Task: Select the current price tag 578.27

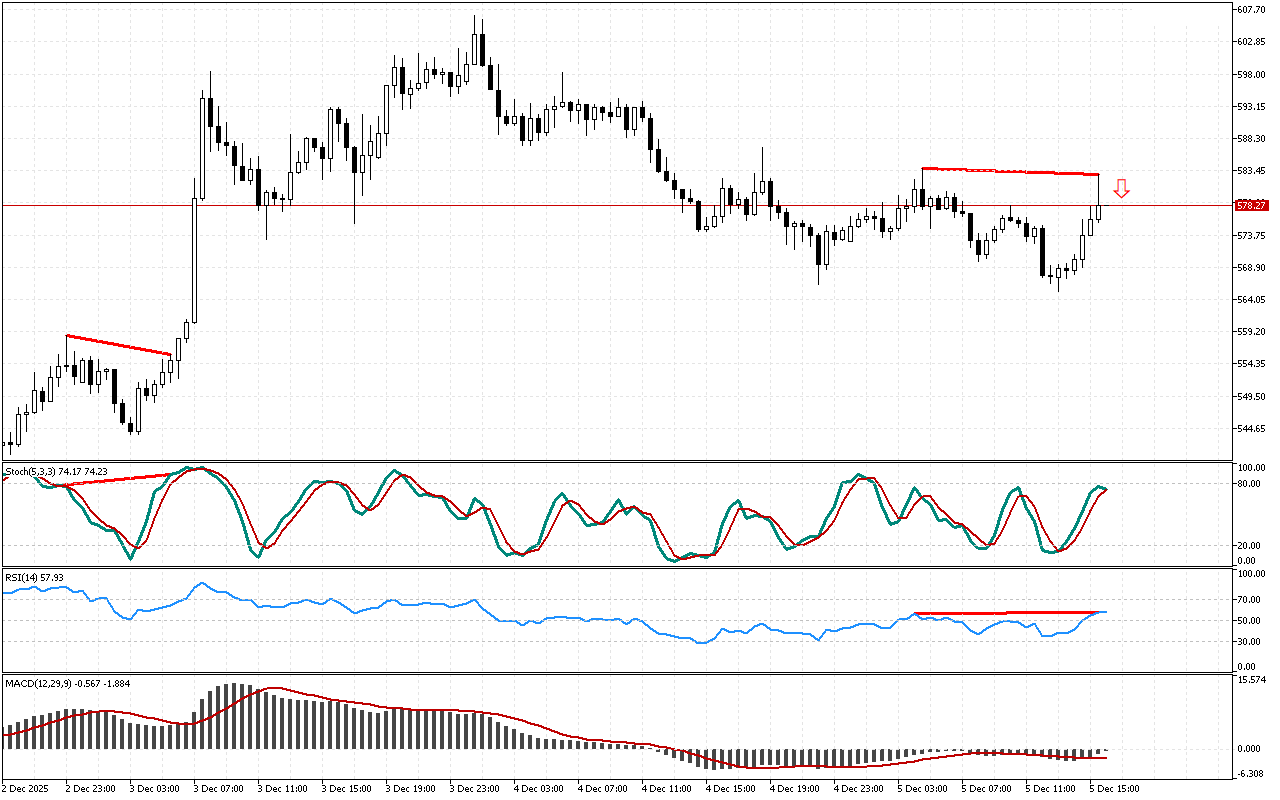Action: click(1251, 205)
